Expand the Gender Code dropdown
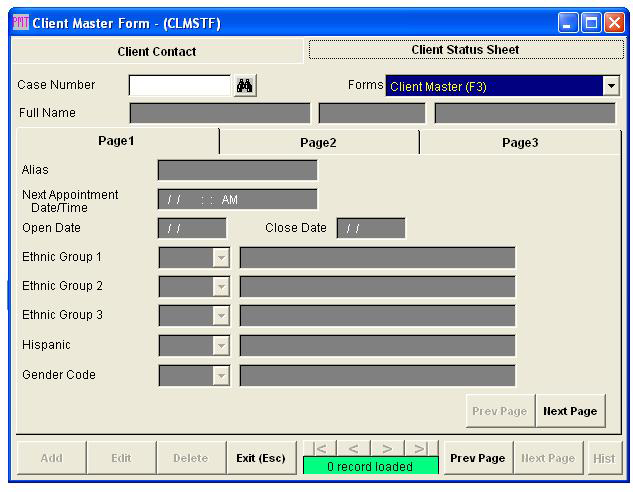Viewport: 633px width, 492px height. [221, 376]
